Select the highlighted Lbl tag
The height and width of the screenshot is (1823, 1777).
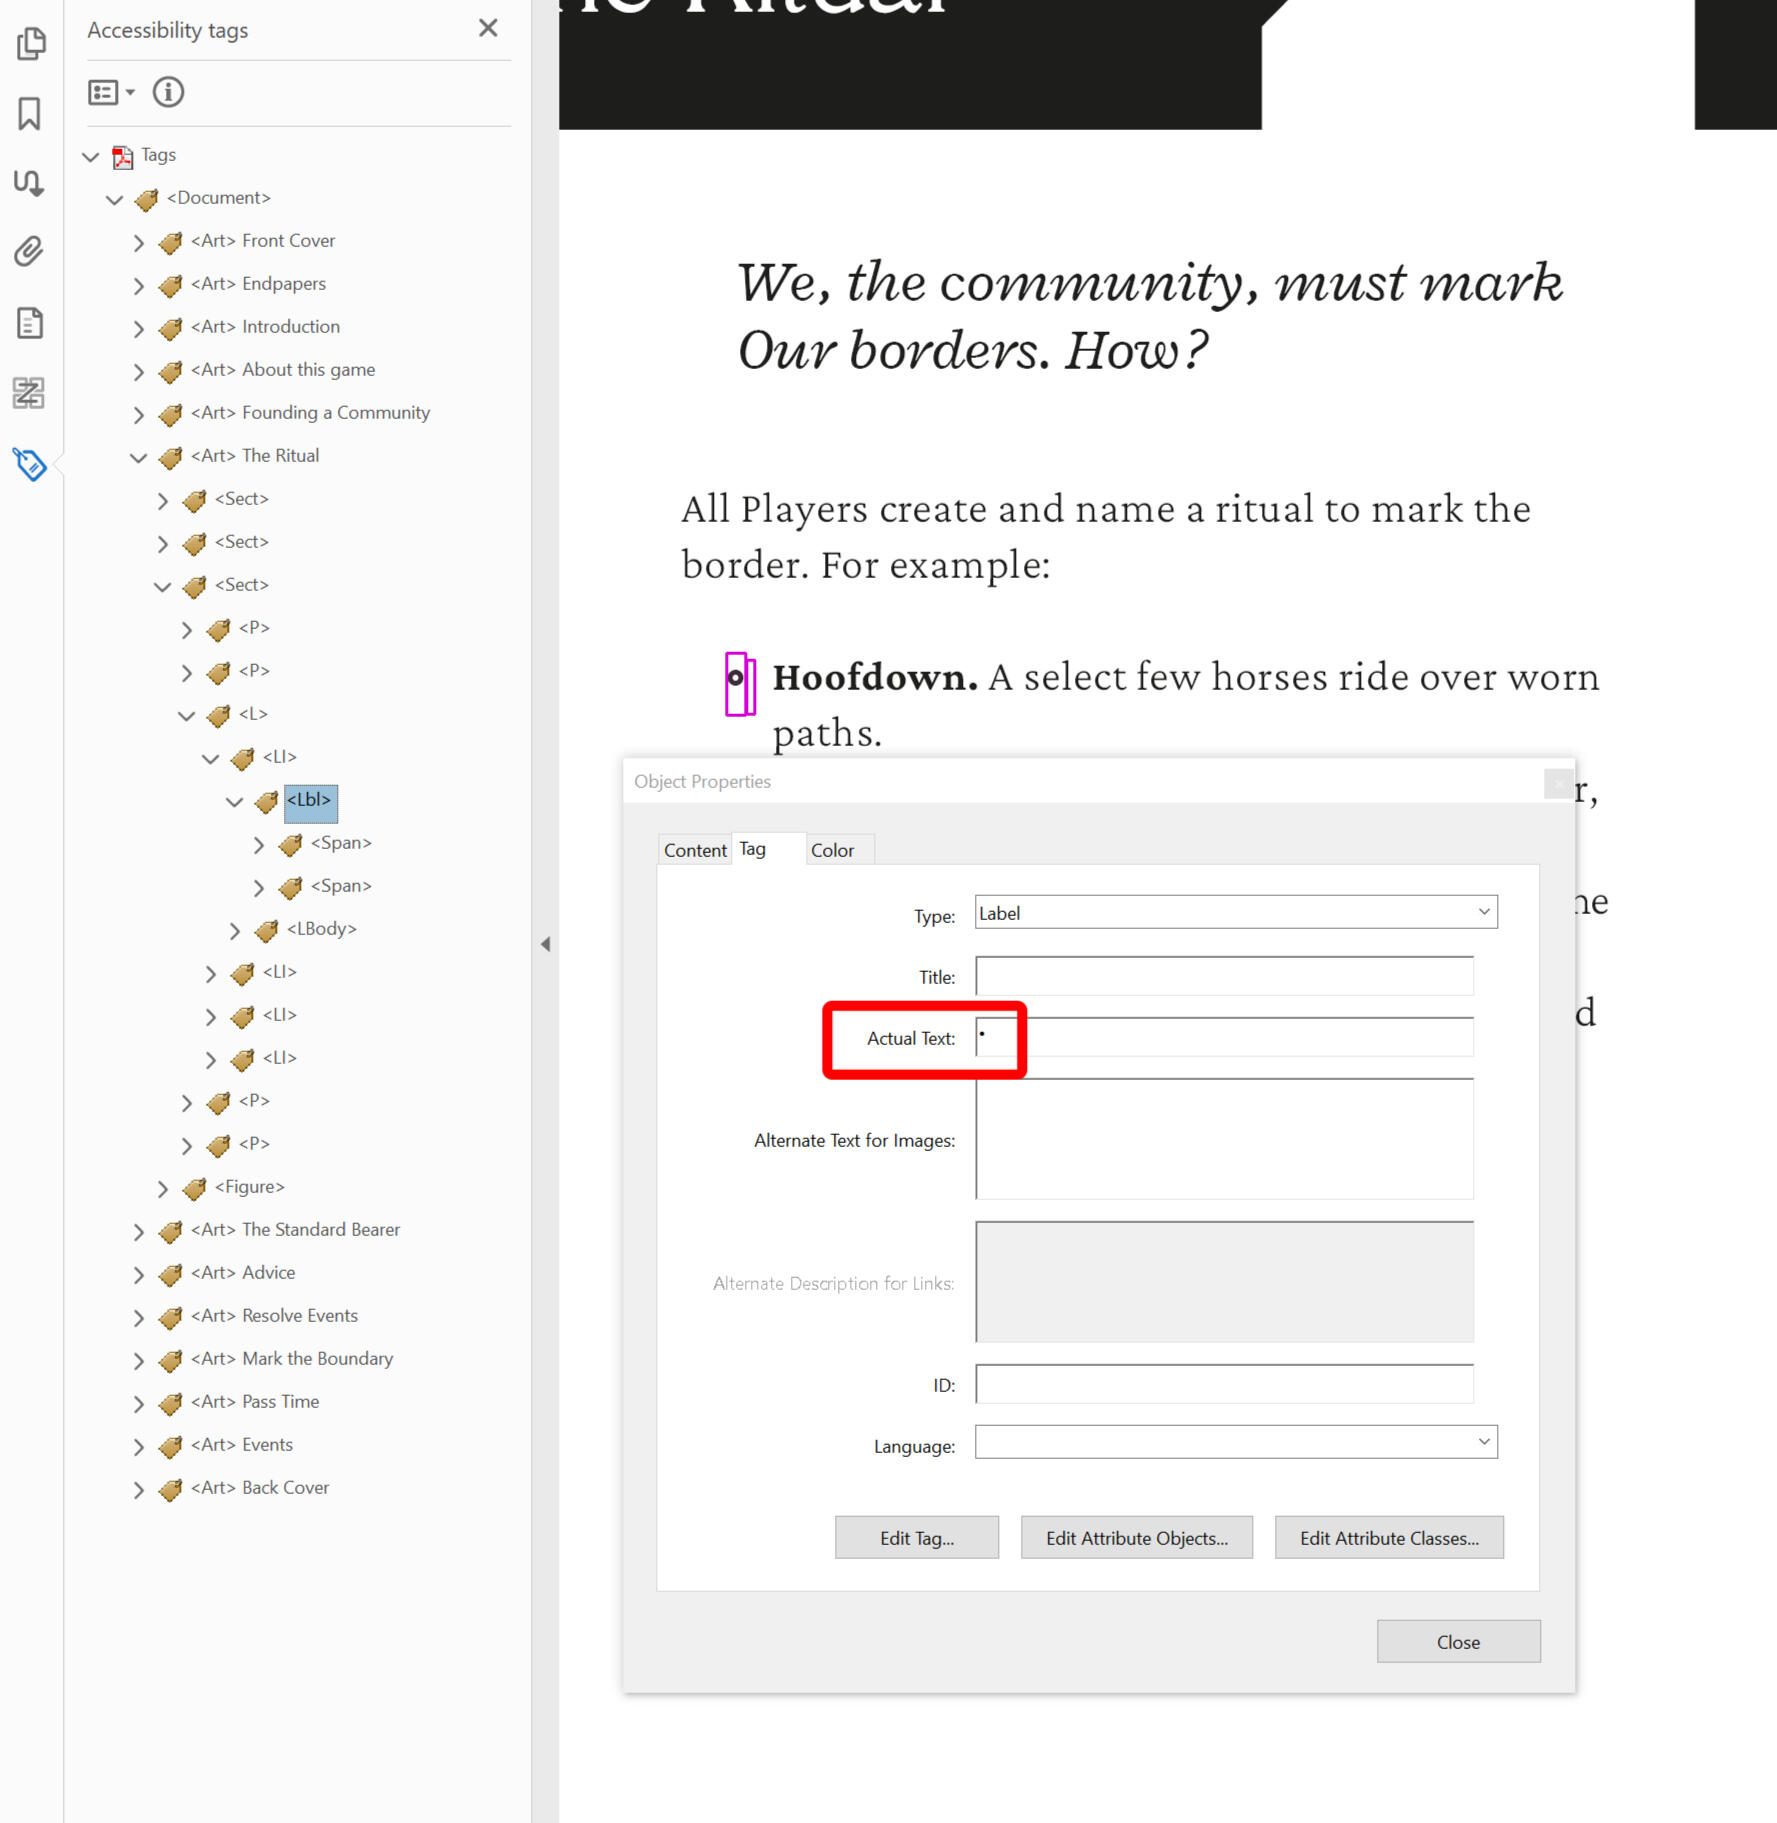(x=309, y=800)
